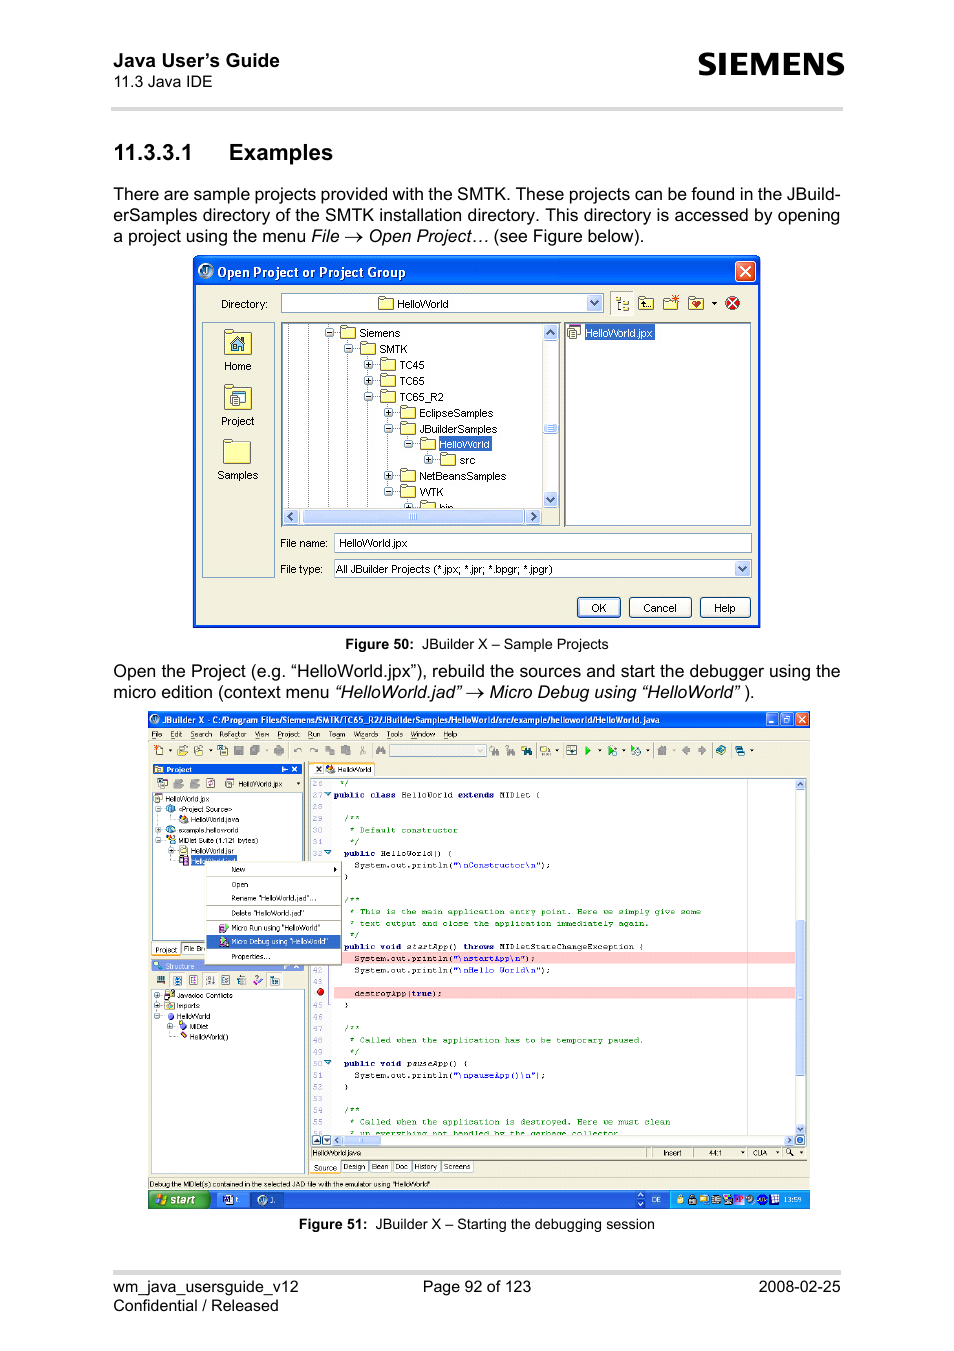The width and height of the screenshot is (954, 1351).
Task: Open the File menu in JBuilder X
Action: (157, 734)
